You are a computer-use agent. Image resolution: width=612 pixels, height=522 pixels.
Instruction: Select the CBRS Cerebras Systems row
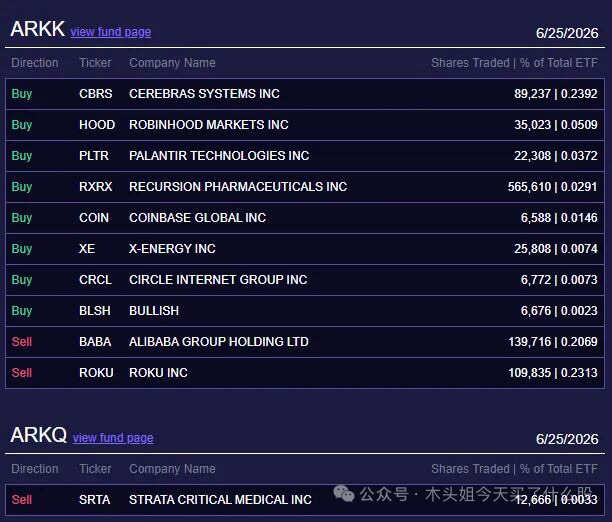tap(305, 94)
